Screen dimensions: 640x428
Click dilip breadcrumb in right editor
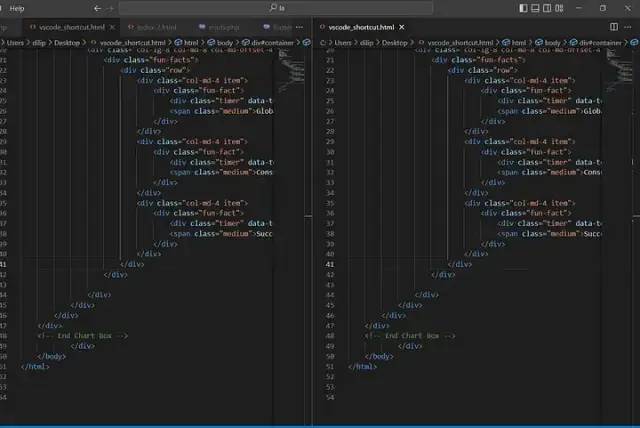click(x=367, y=43)
